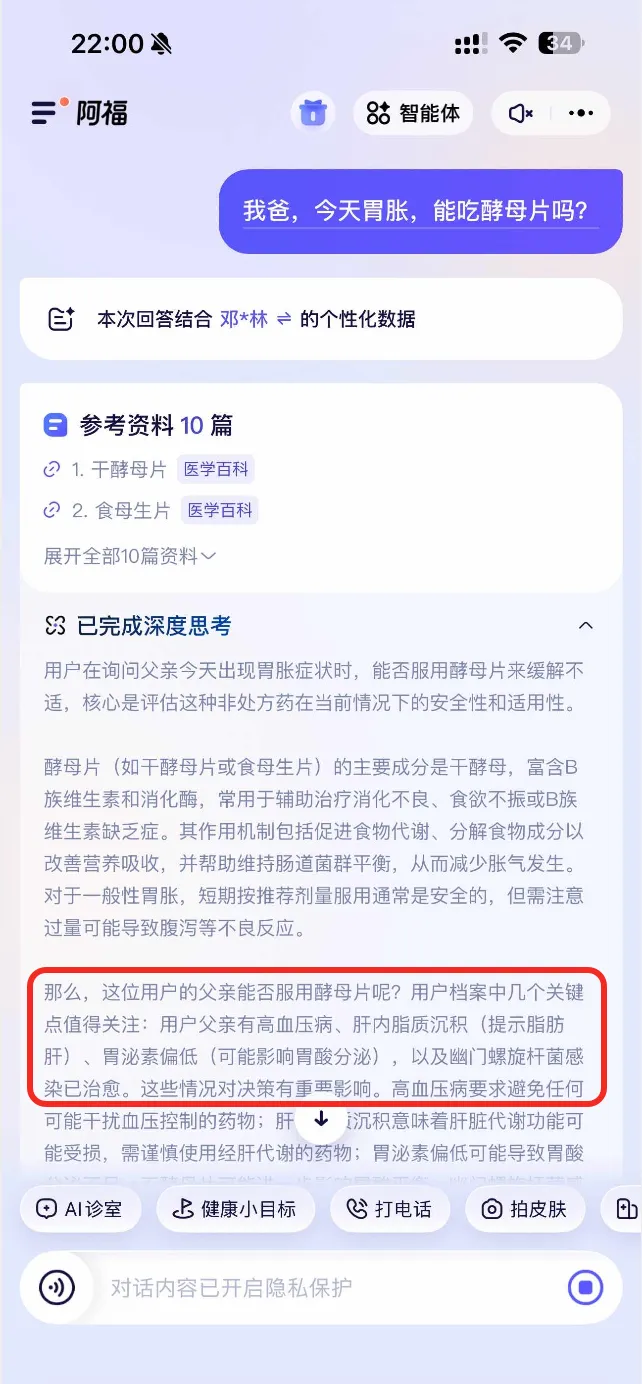Image resolution: width=642 pixels, height=1384 pixels.
Task: Switch profile via 邓*林 swap arrows
Action: tap(284, 320)
